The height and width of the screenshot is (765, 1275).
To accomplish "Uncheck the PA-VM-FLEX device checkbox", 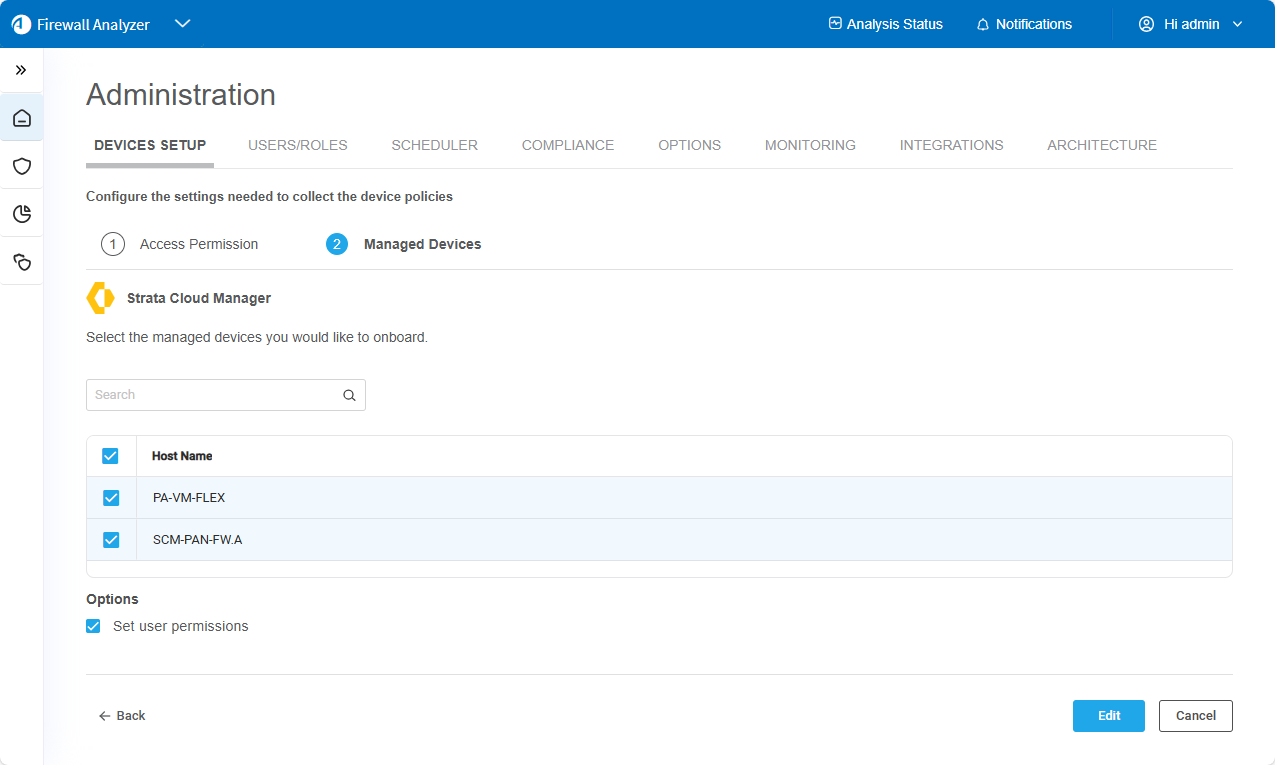I will pos(111,498).
